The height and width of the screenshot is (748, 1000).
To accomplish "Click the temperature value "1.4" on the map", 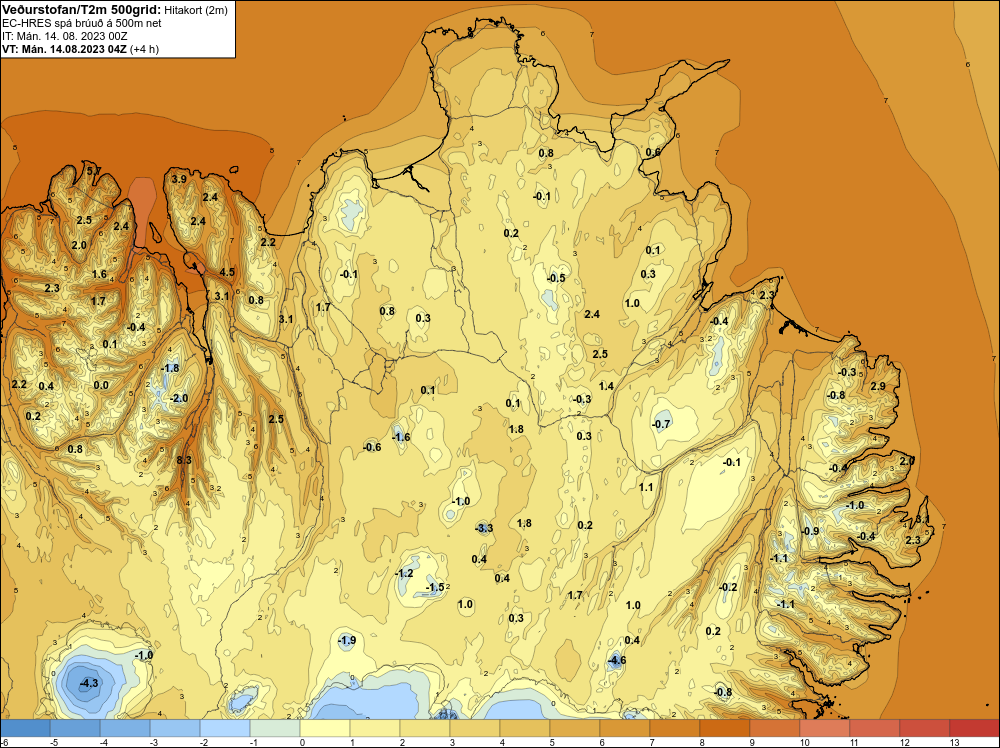I will (x=606, y=386).
